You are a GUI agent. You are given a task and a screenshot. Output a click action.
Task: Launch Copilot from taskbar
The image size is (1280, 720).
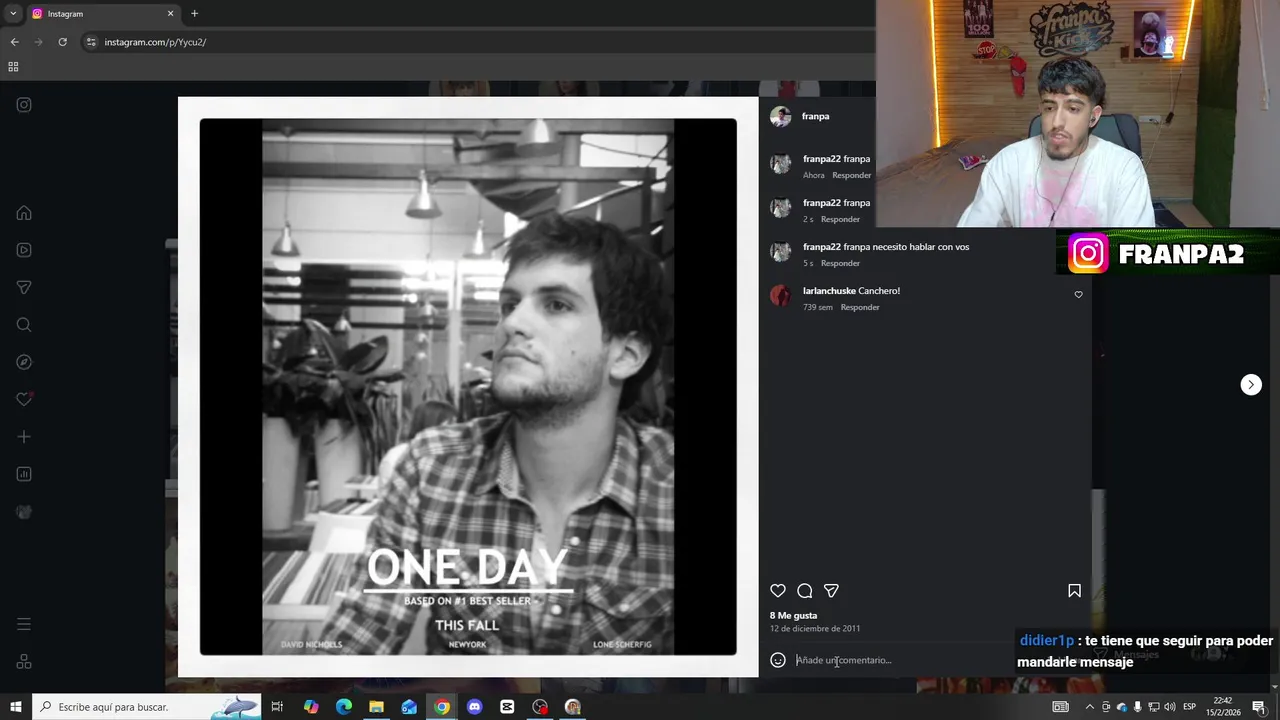point(311,707)
